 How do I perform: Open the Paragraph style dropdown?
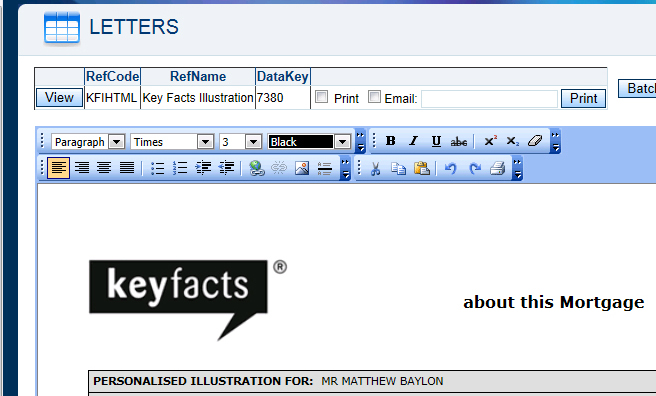[117, 142]
